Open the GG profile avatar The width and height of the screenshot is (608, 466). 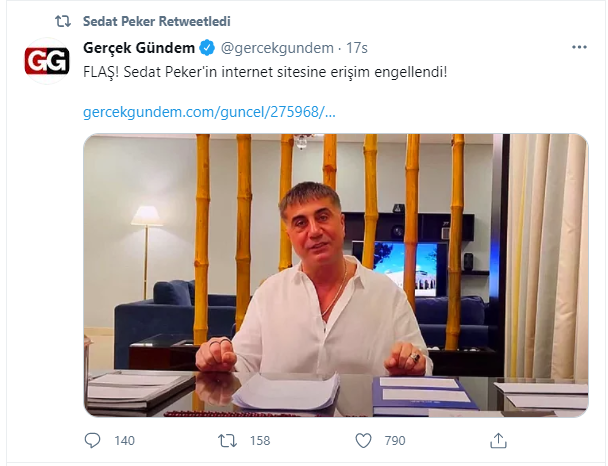[x=47, y=61]
